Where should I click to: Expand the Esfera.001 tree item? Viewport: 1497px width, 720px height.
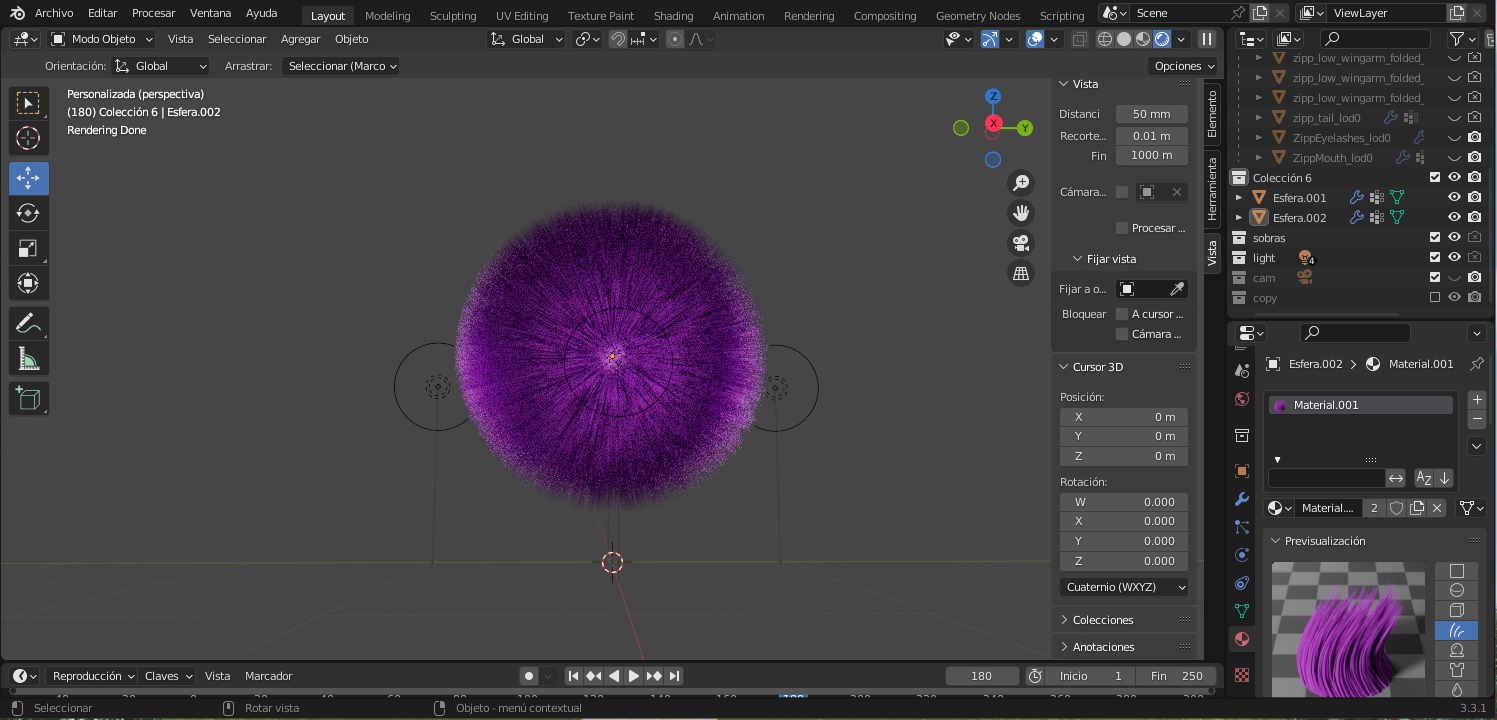tap(1239, 198)
